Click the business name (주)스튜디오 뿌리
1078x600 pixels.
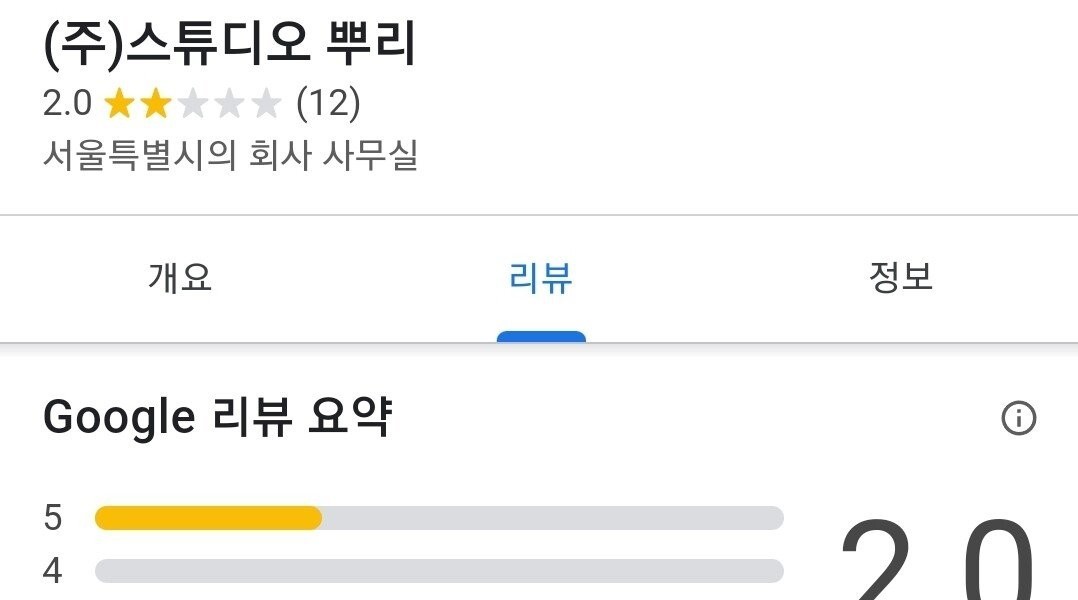click(x=230, y=44)
